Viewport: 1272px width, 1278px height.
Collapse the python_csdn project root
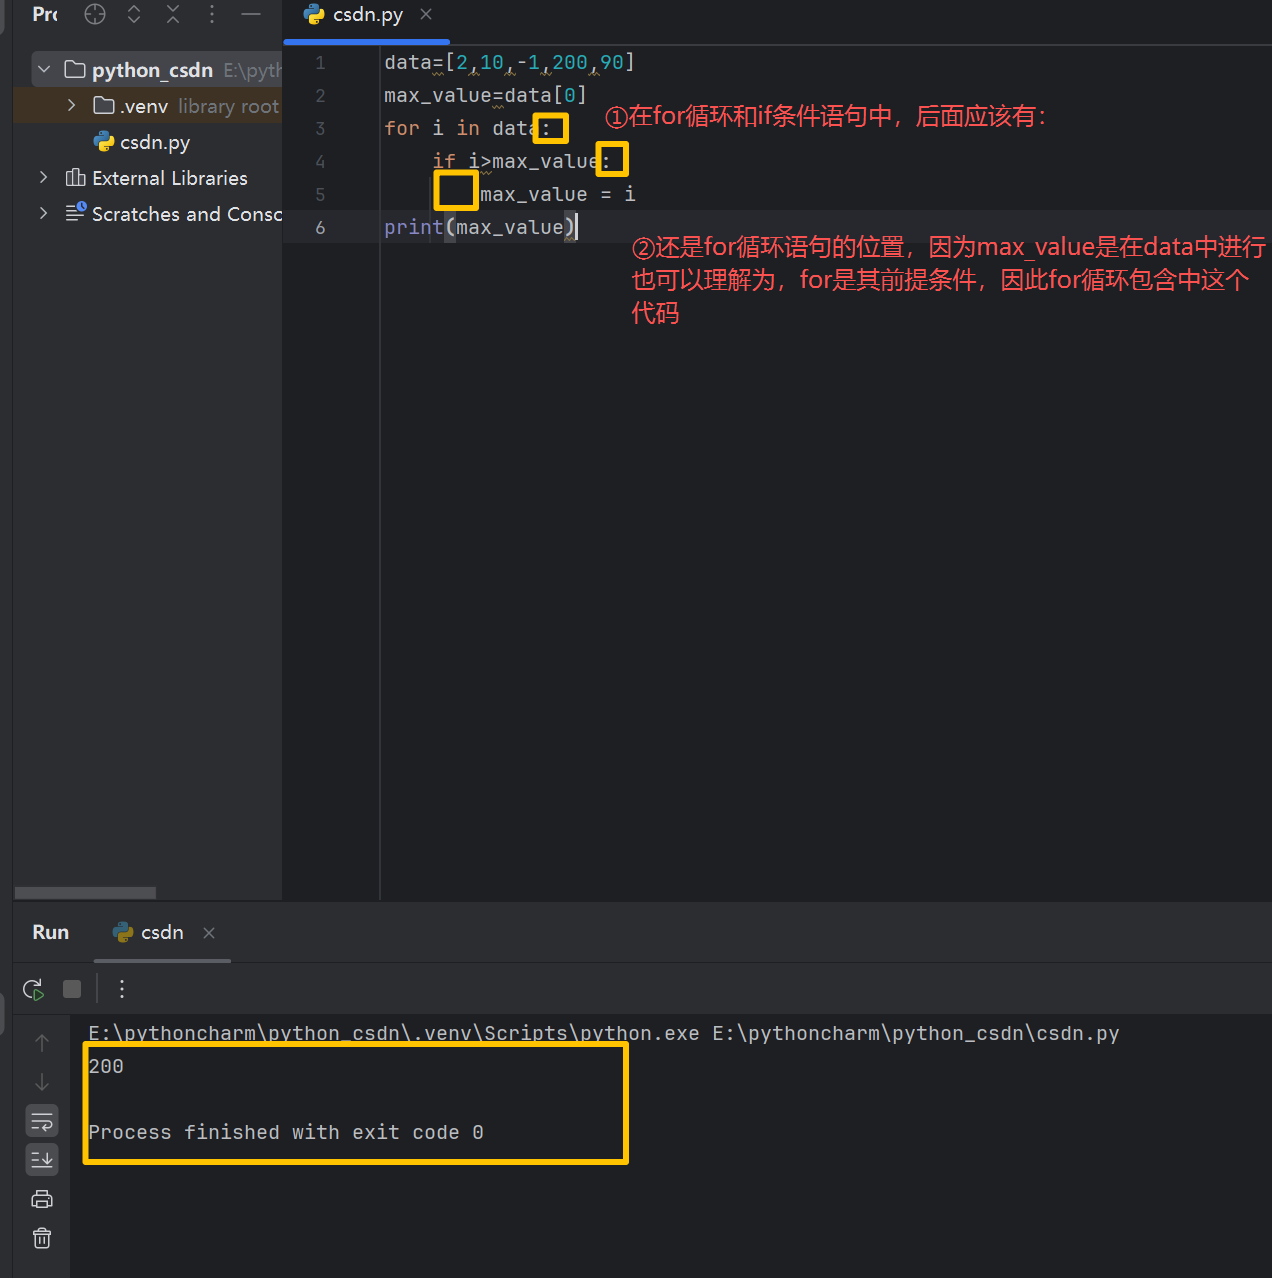pos(44,69)
